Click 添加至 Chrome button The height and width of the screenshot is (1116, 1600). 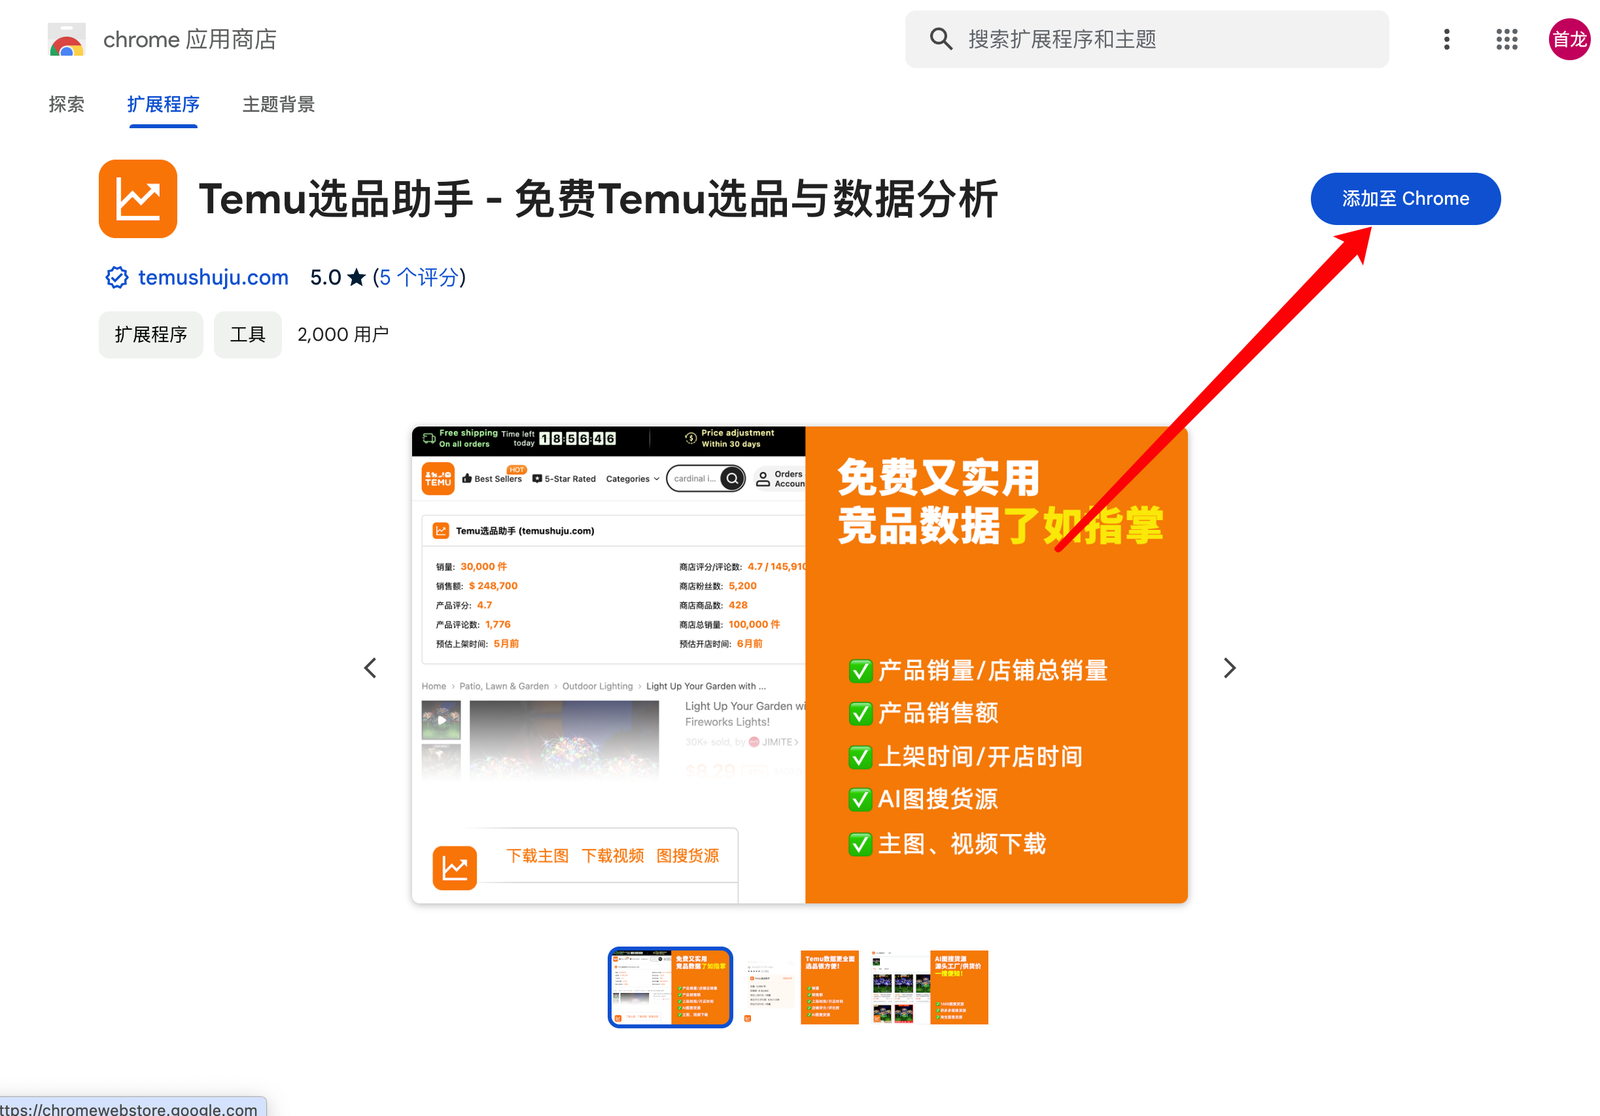1405,199
